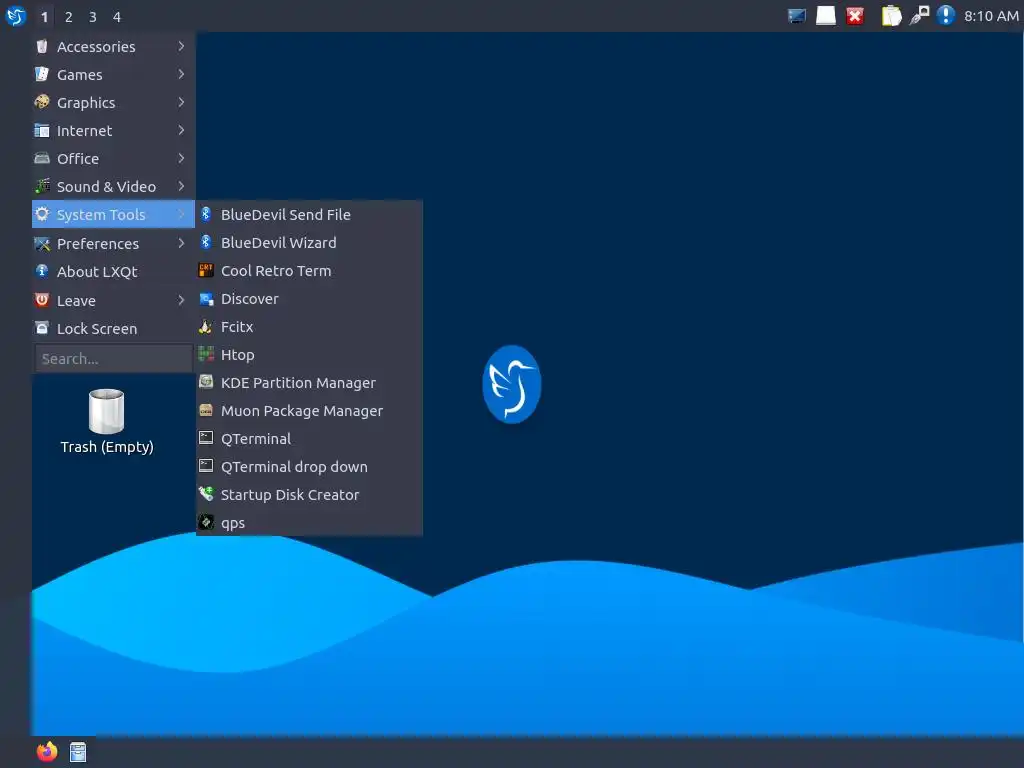The image size is (1024, 768).
Task: Expand the System Tools chevron arrow
Action: (182, 214)
